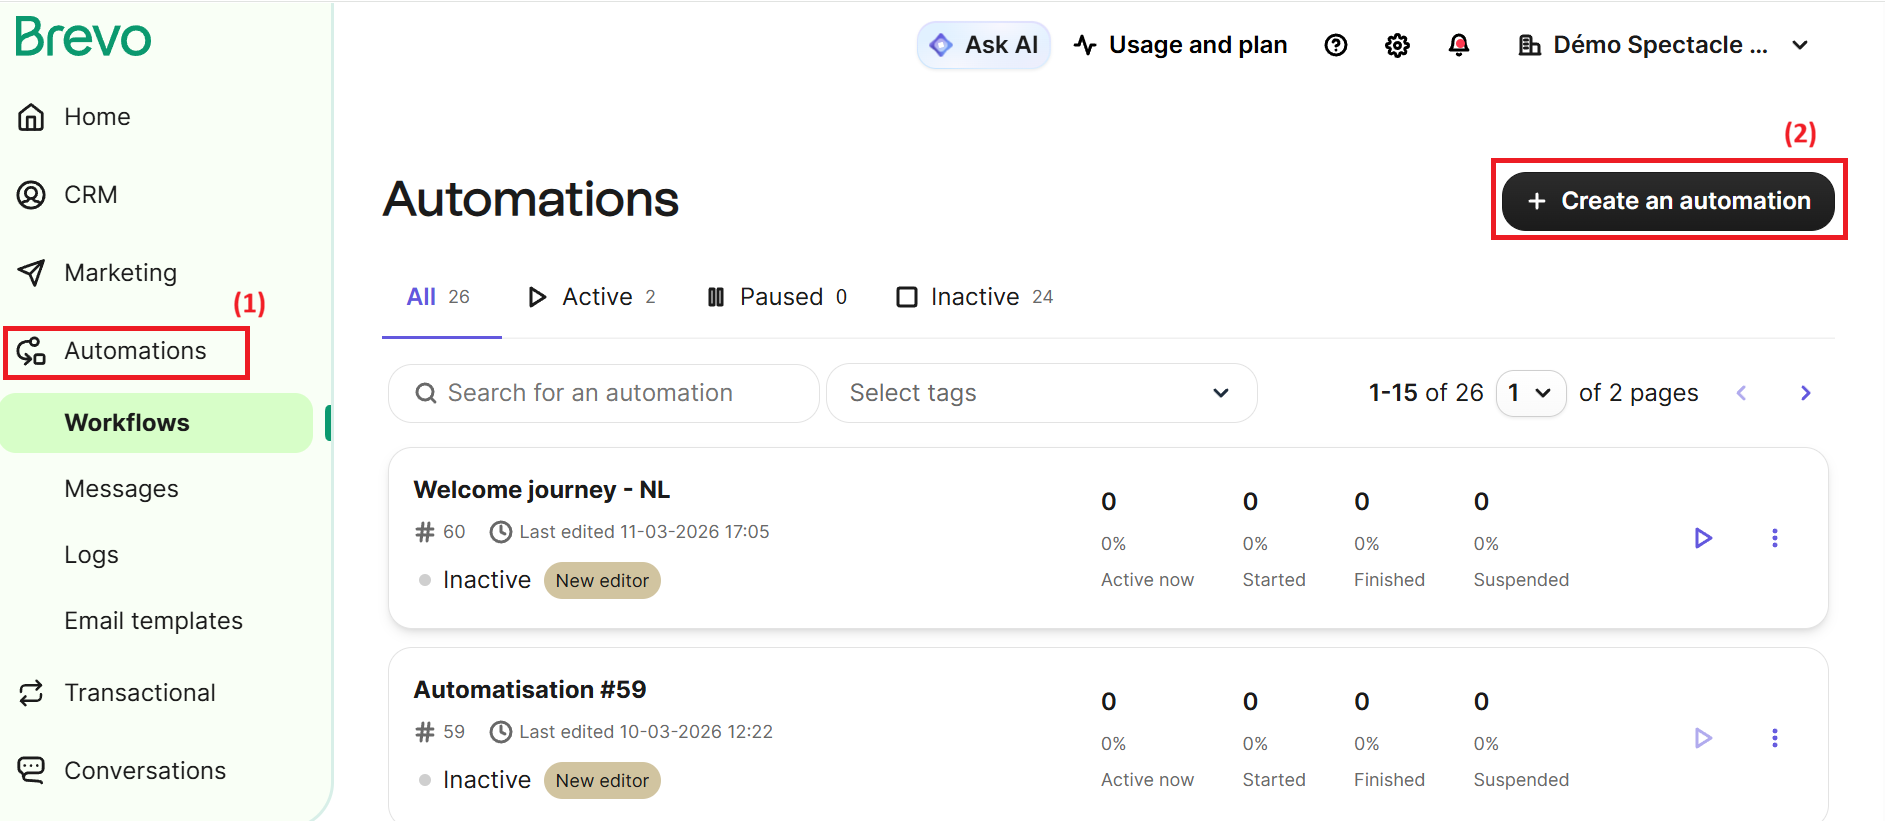Image resolution: width=1885 pixels, height=821 pixels.
Task: Go to previous page of automations
Action: click(x=1741, y=393)
